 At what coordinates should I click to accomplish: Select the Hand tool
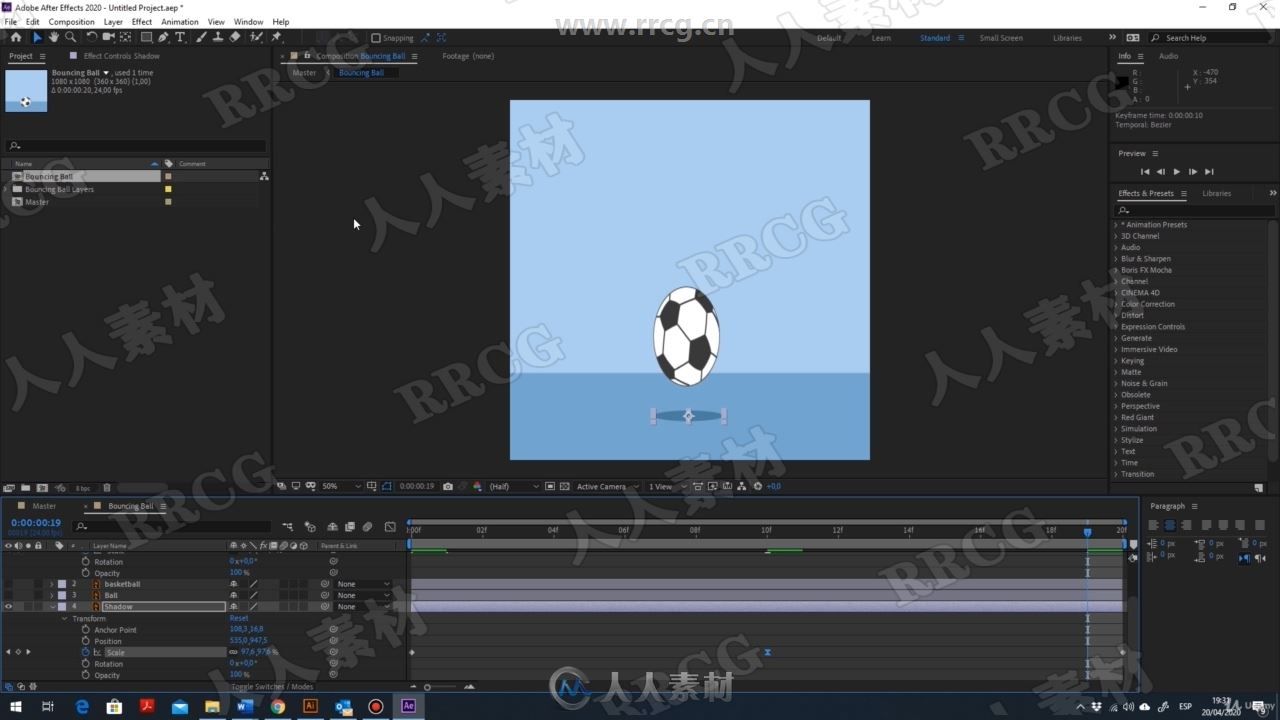pos(53,37)
